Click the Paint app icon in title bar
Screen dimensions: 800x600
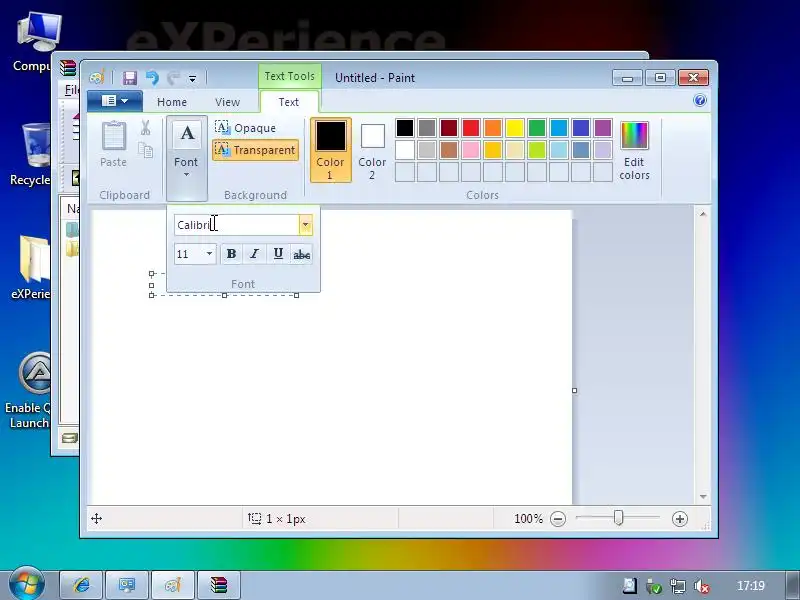point(97,78)
